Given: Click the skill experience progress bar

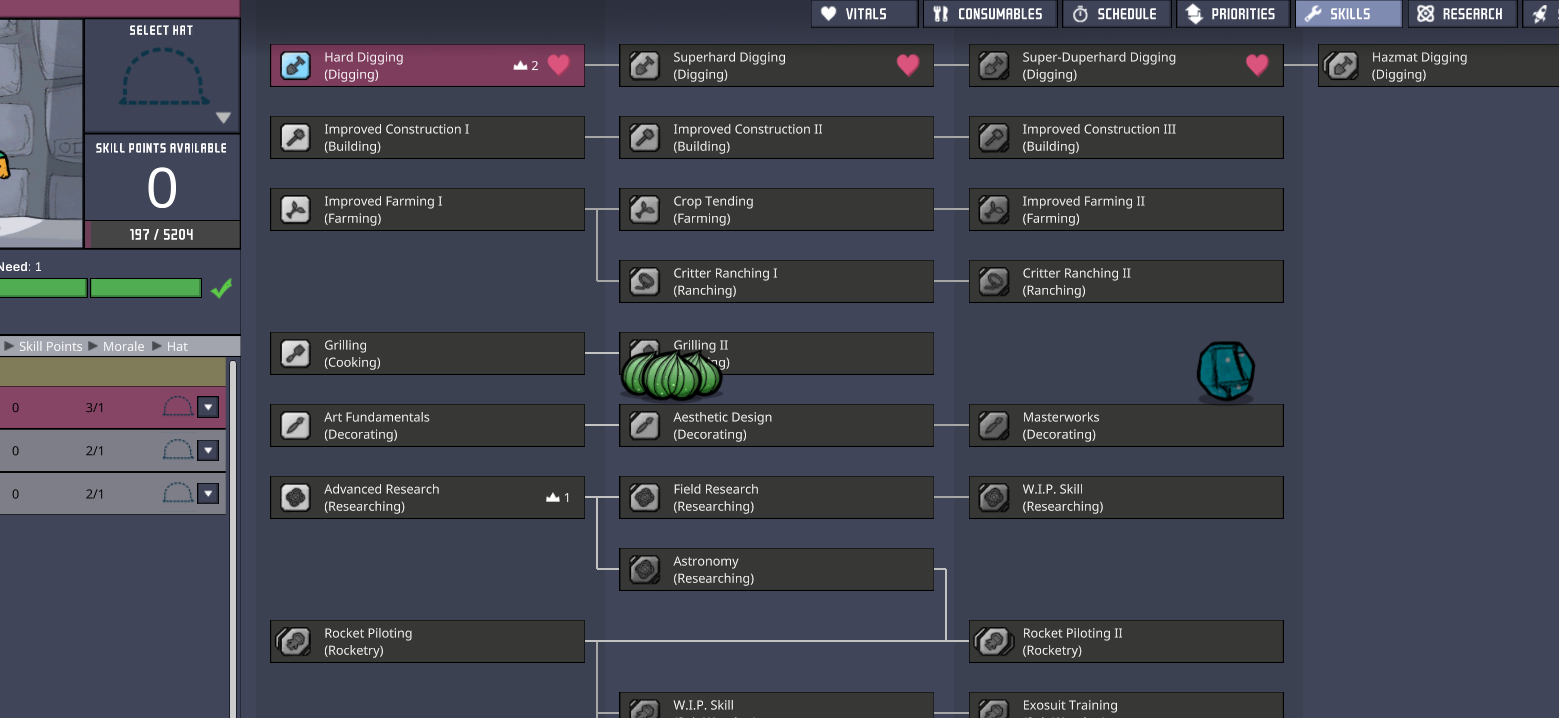Looking at the screenshot, I should 162,235.
